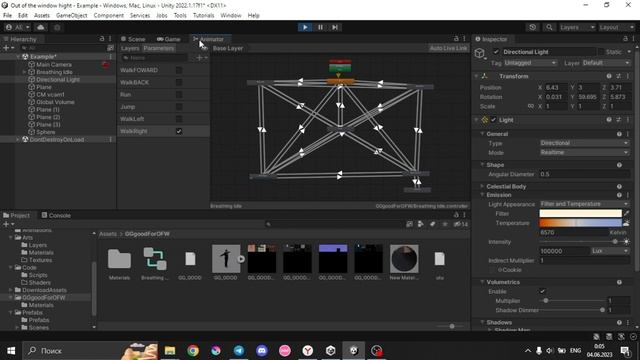Switch to the Game tab
Screen dimensions: 640x360
[169, 39]
